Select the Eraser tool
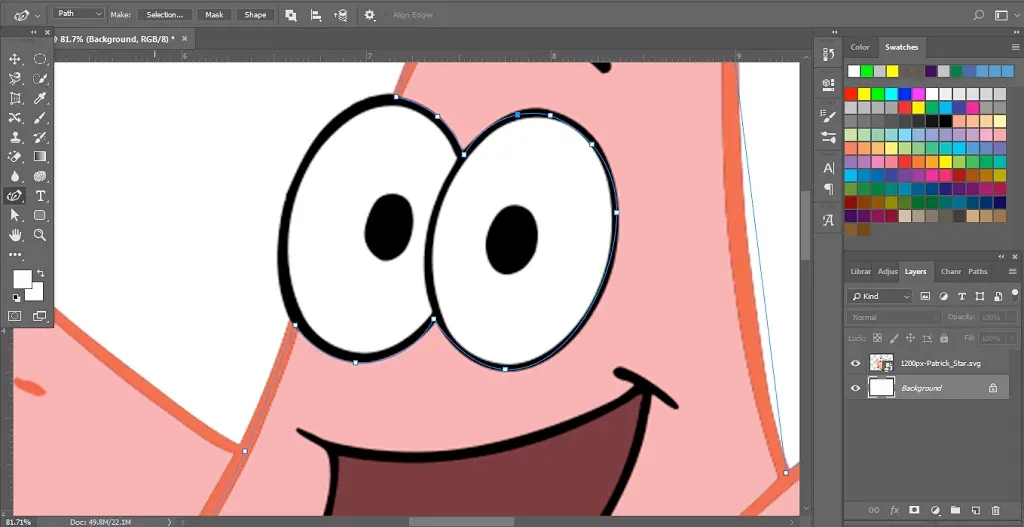Viewport: 1024px width, 527px height. pyautogui.click(x=15, y=157)
